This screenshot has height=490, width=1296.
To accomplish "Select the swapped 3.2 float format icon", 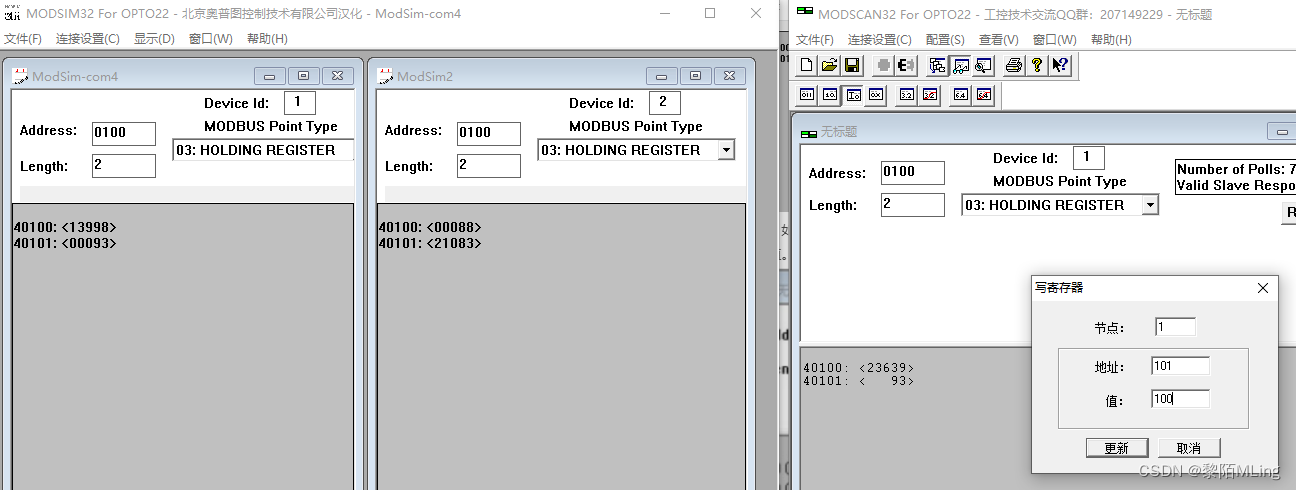I will tap(930, 95).
